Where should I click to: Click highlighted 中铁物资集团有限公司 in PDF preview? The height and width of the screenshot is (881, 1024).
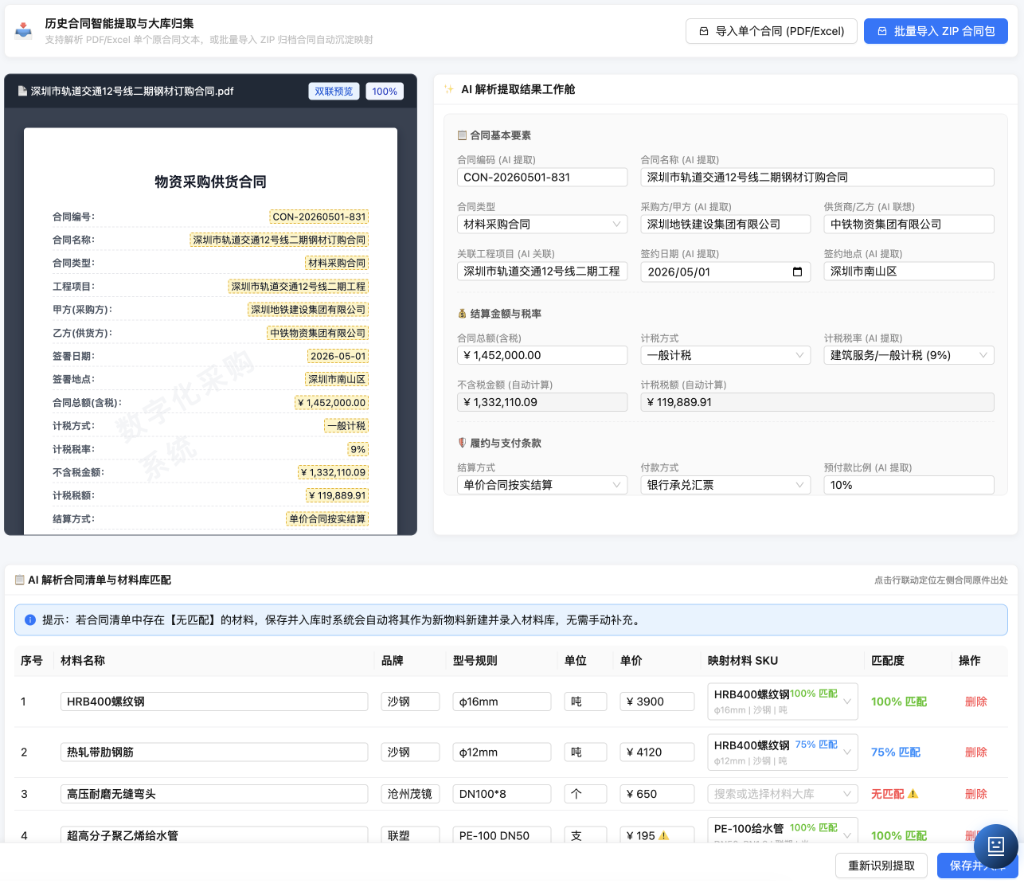tap(318, 333)
